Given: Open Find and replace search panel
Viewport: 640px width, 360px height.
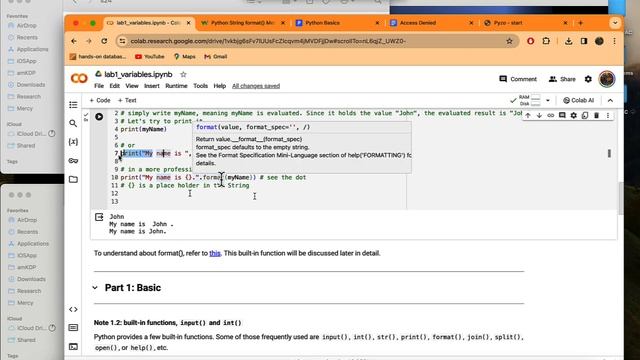Looking at the screenshot, I should click(73, 123).
